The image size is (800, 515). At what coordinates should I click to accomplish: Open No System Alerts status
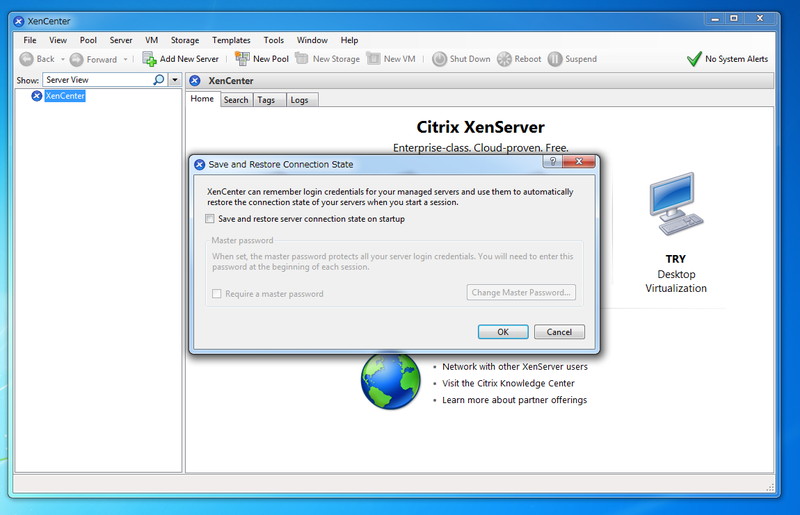(x=736, y=59)
